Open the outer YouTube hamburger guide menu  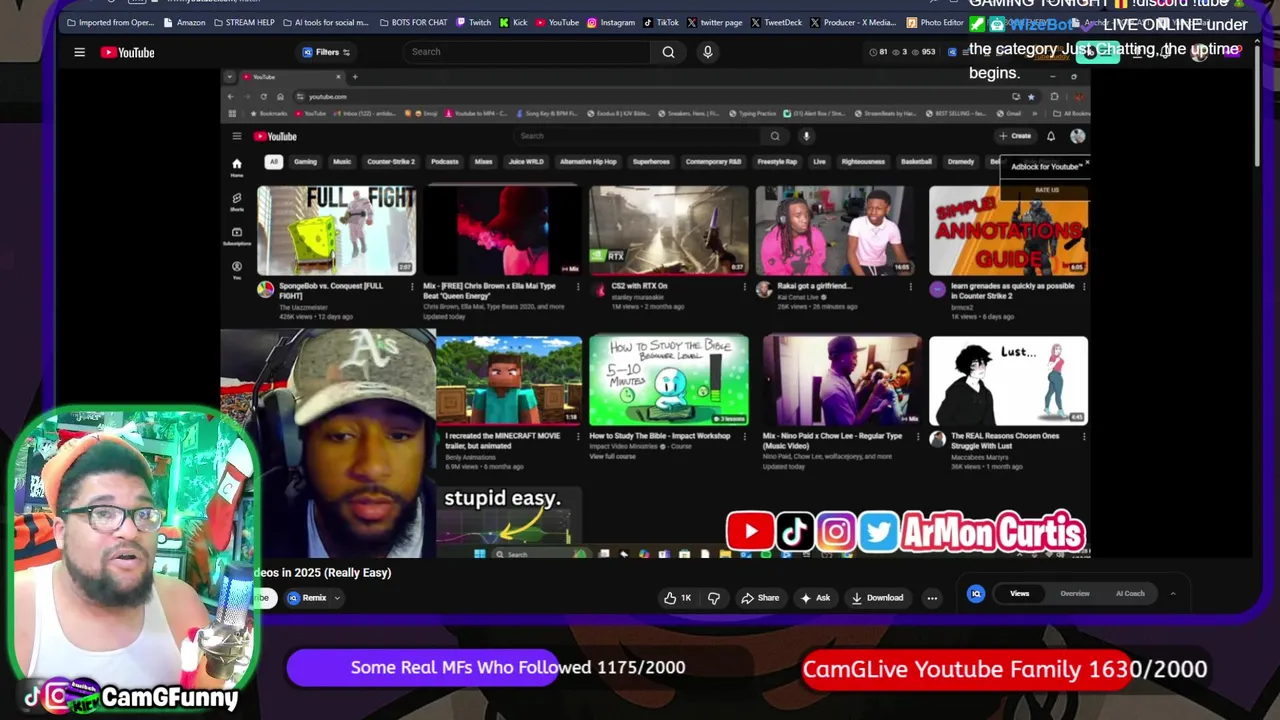(x=79, y=52)
